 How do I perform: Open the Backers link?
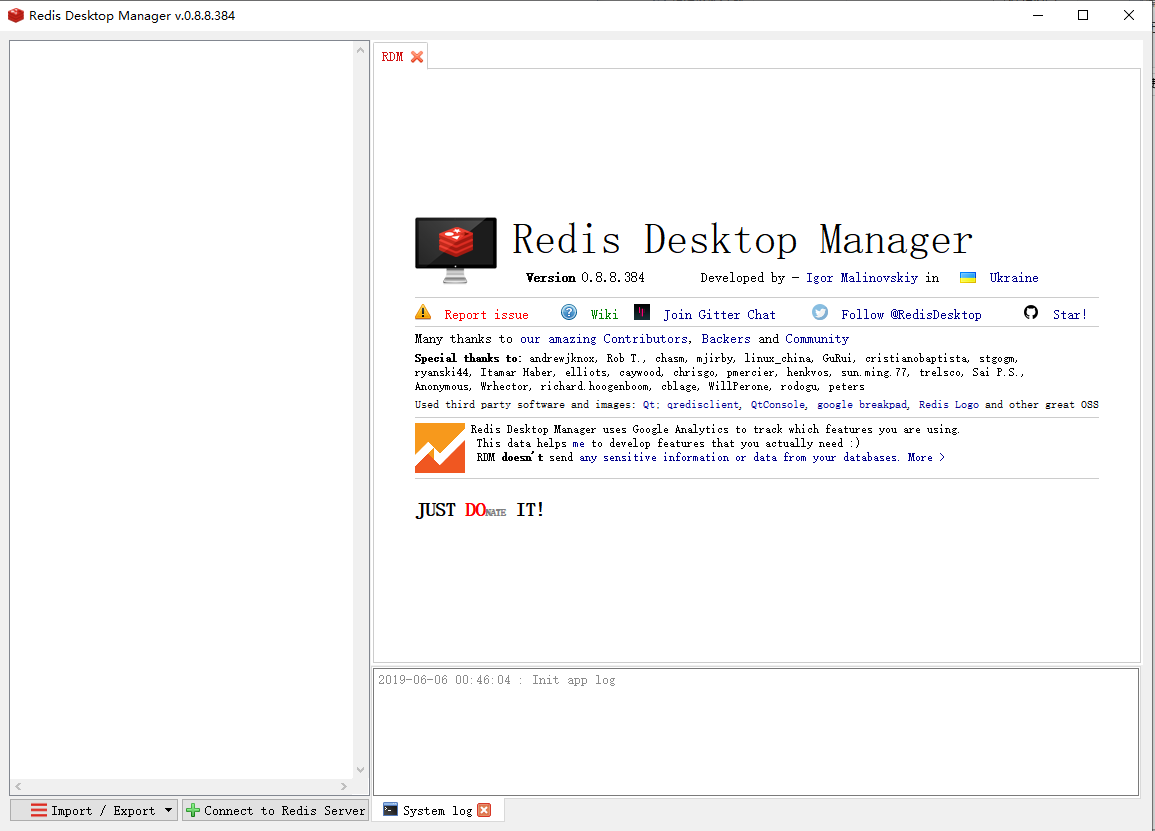click(726, 339)
